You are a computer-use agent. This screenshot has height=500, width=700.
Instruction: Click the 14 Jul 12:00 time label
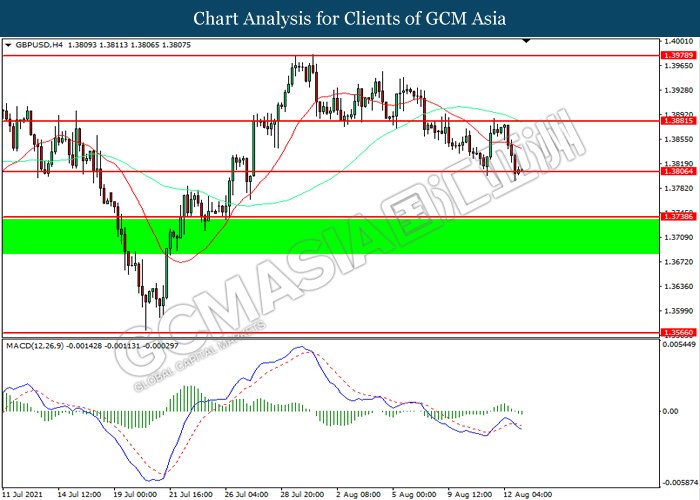[79, 495]
